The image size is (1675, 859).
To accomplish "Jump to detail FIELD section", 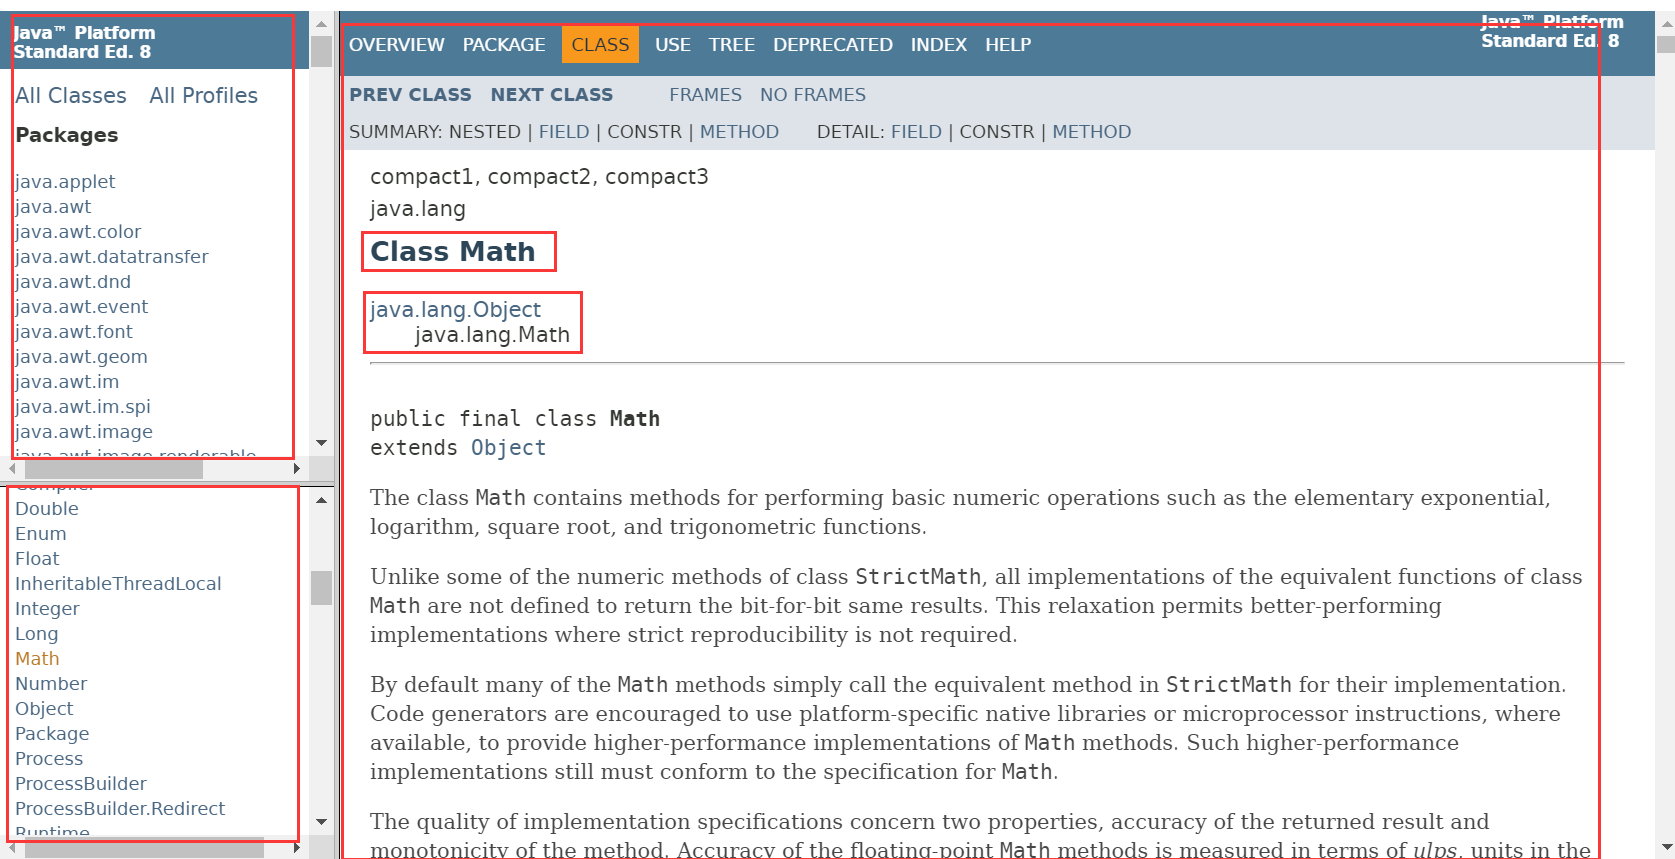I will pos(916,132).
